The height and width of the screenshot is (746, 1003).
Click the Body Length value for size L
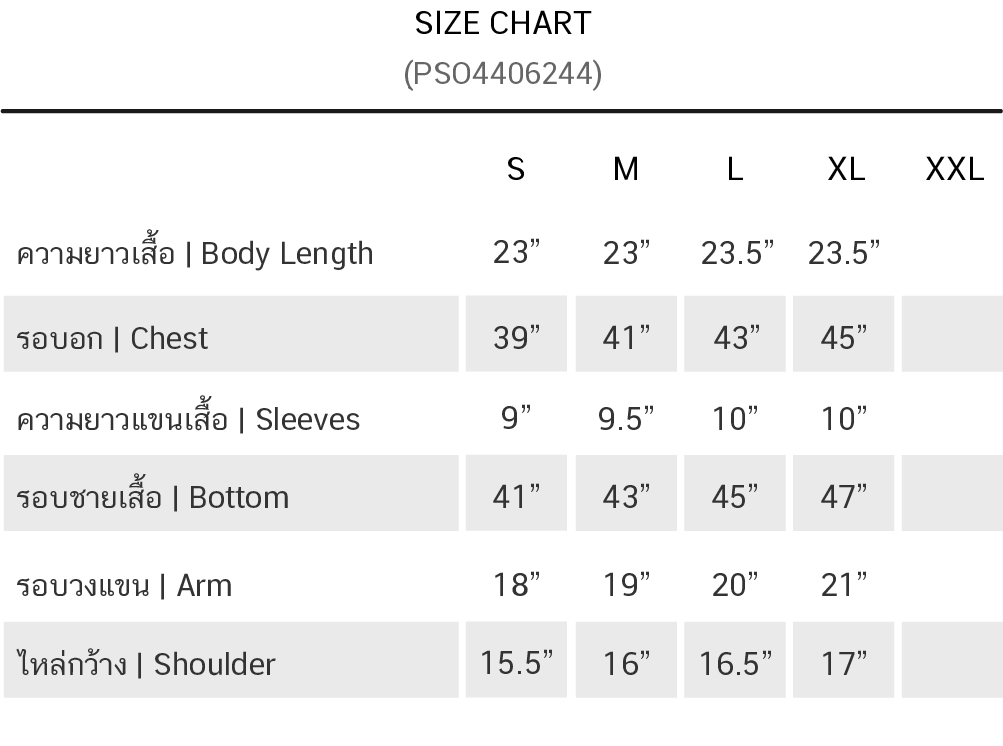pyautogui.click(x=737, y=253)
